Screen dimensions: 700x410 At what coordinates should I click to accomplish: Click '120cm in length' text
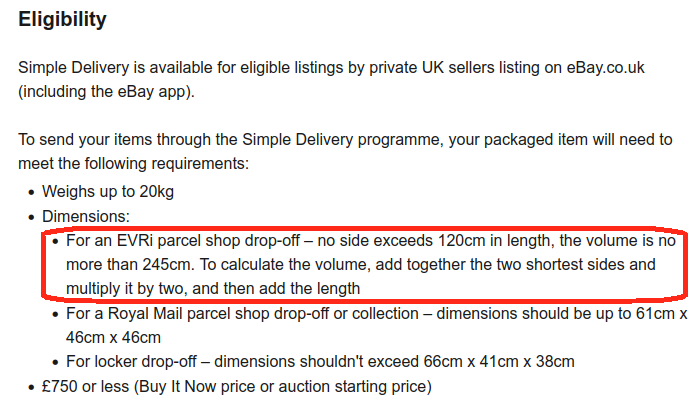pyautogui.click(x=494, y=241)
